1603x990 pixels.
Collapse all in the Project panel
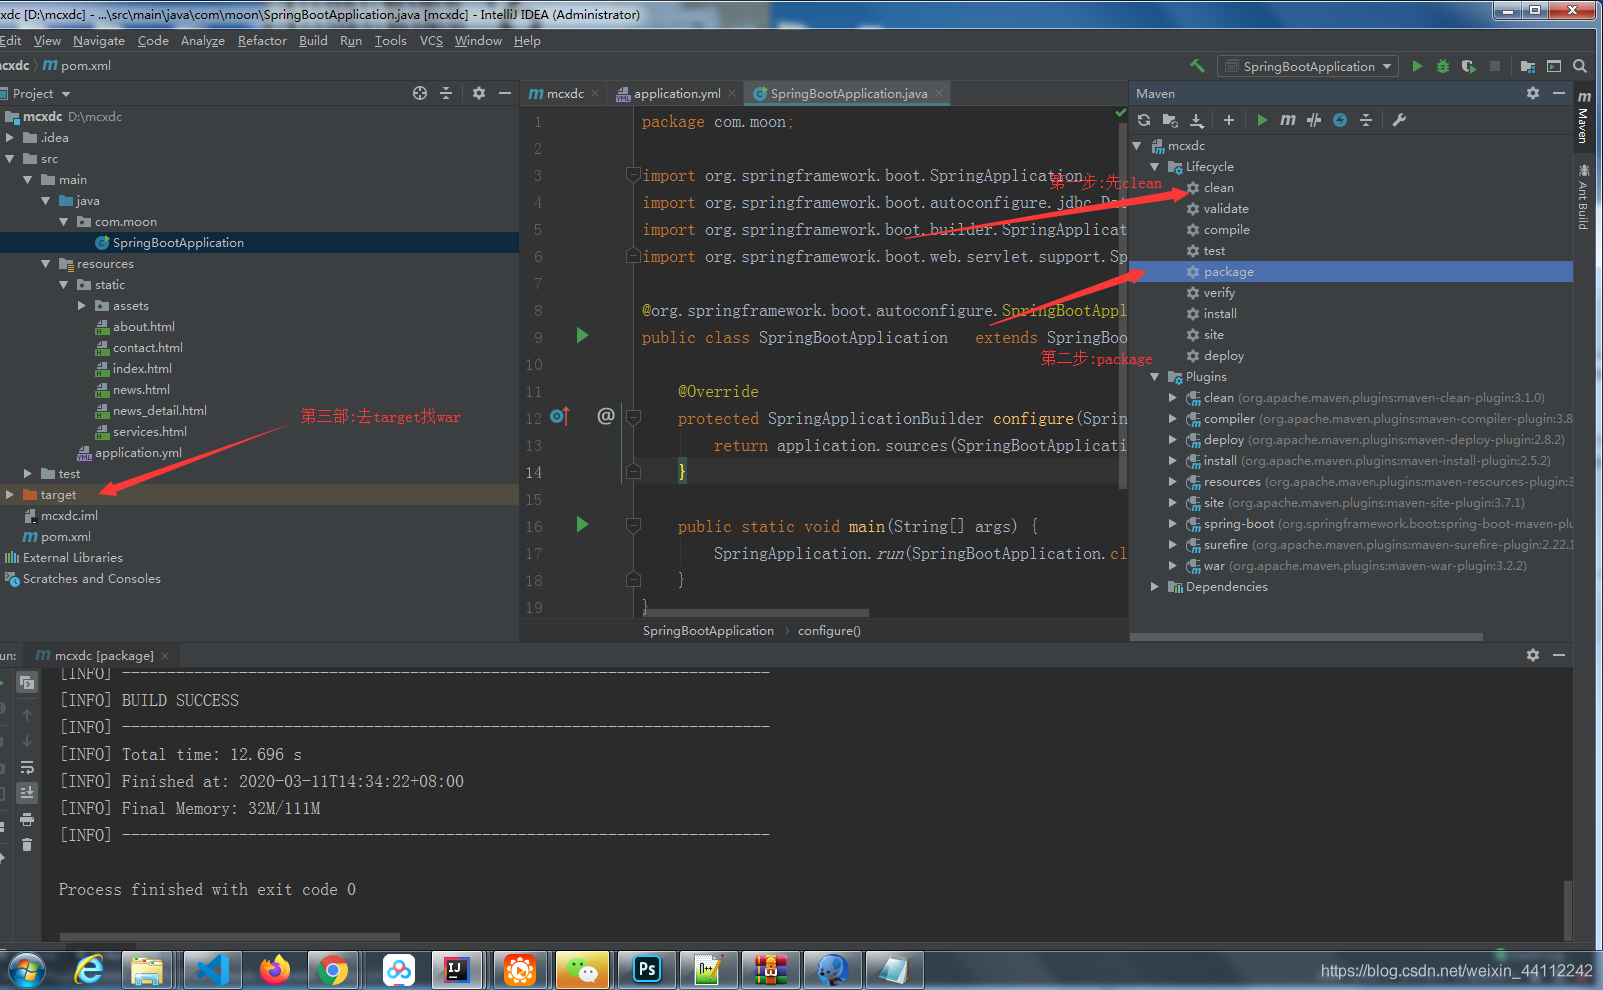[446, 93]
